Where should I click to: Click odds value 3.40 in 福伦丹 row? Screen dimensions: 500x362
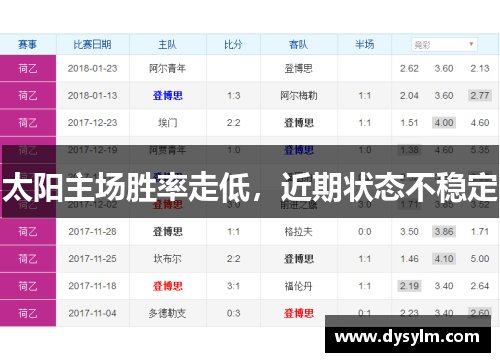[444, 286]
